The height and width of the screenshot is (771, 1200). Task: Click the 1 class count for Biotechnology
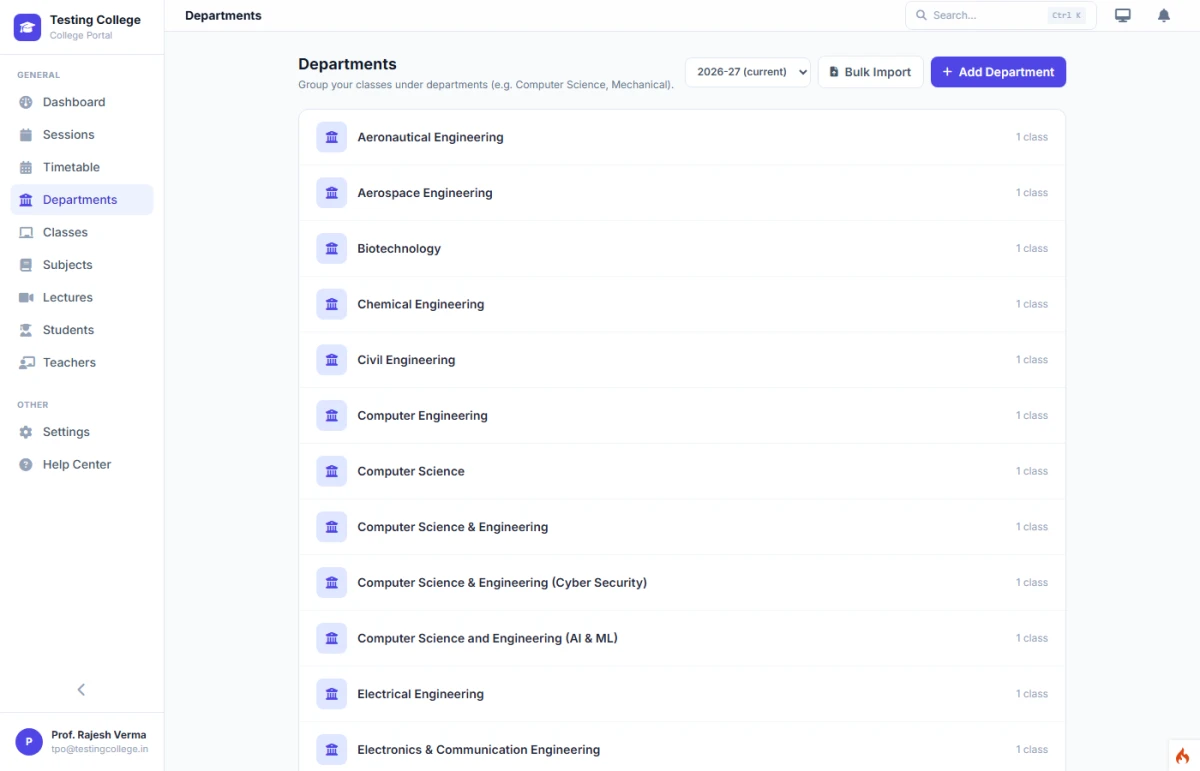[1032, 248]
